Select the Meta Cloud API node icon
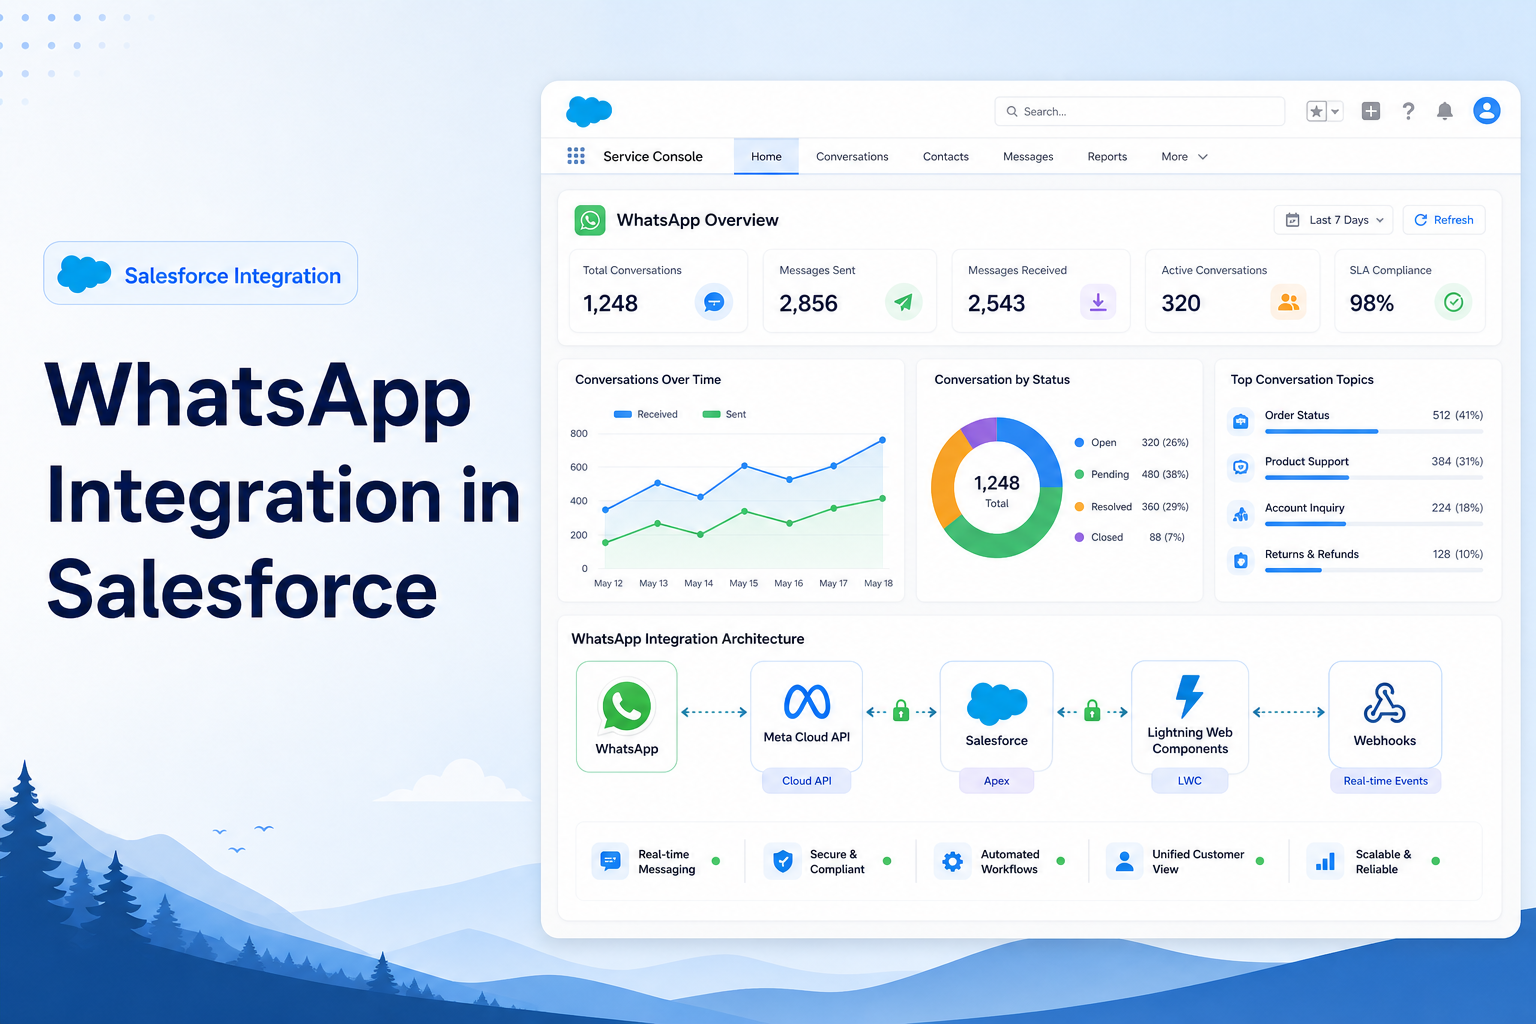The width and height of the screenshot is (1536, 1024). [807, 702]
